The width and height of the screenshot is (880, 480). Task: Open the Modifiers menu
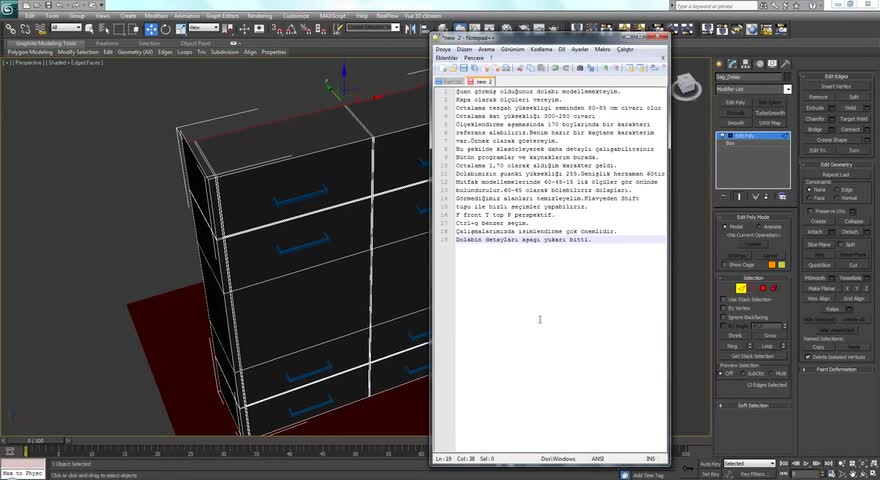point(156,16)
